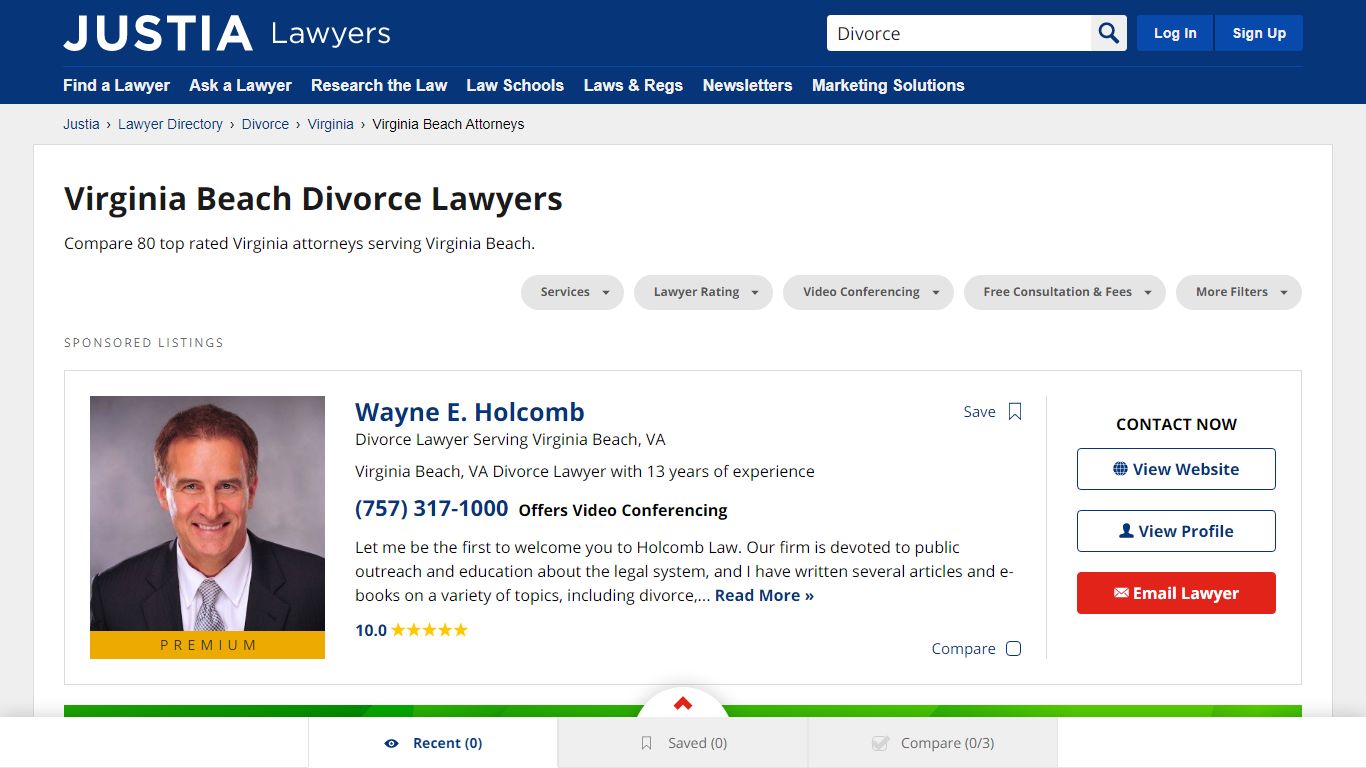Image resolution: width=1366 pixels, height=768 pixels.
Task: Click the bookmark Save icon for Wayne Holcomb
Action: click(1015, 412)
